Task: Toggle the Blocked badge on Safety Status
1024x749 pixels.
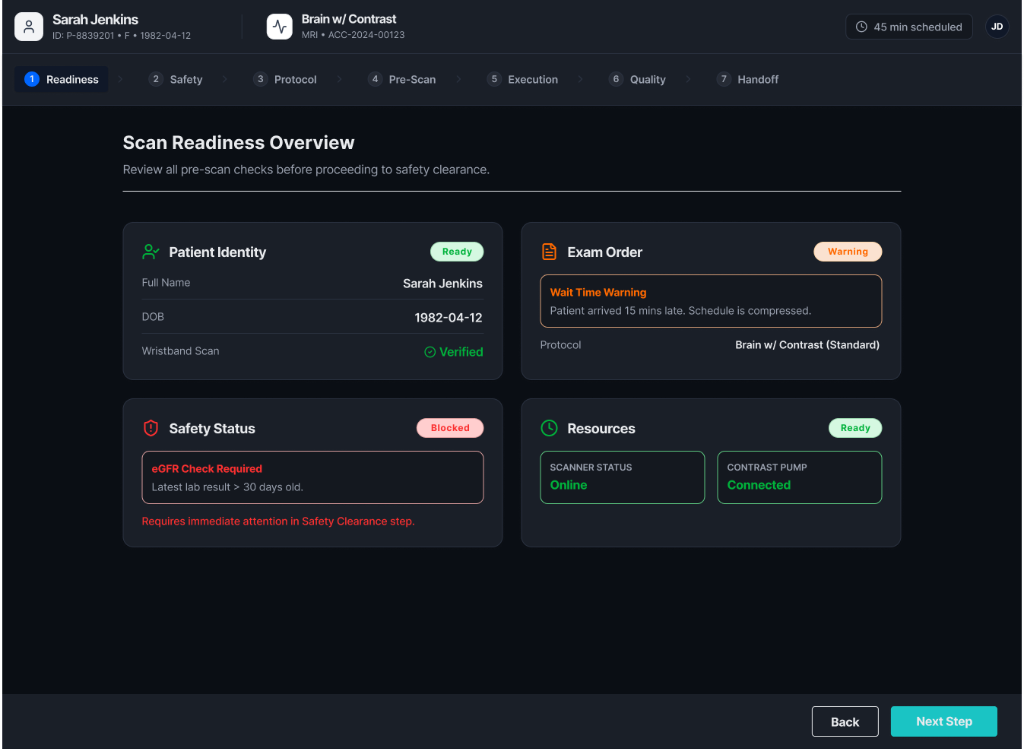Action: click(449, 427)
